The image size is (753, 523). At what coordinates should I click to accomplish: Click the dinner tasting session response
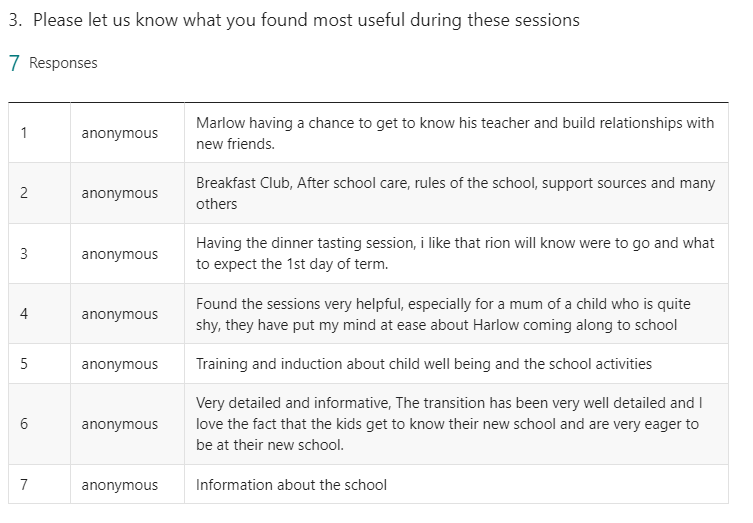click(x=455, y=254)
